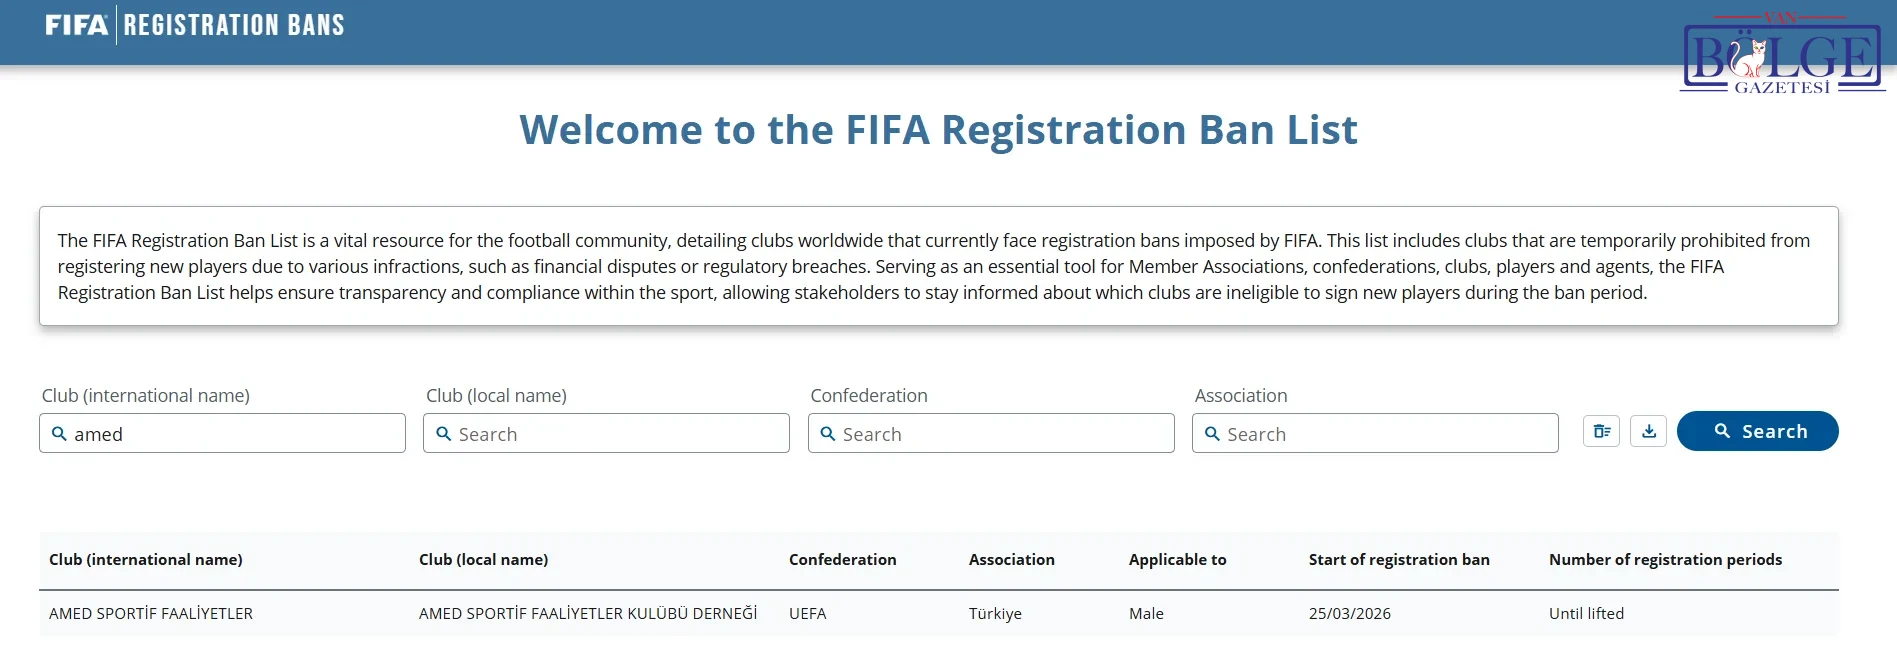1897x661 pixels.
Task: Sort by Number of registration periods column
Action: click(1665, 559)
